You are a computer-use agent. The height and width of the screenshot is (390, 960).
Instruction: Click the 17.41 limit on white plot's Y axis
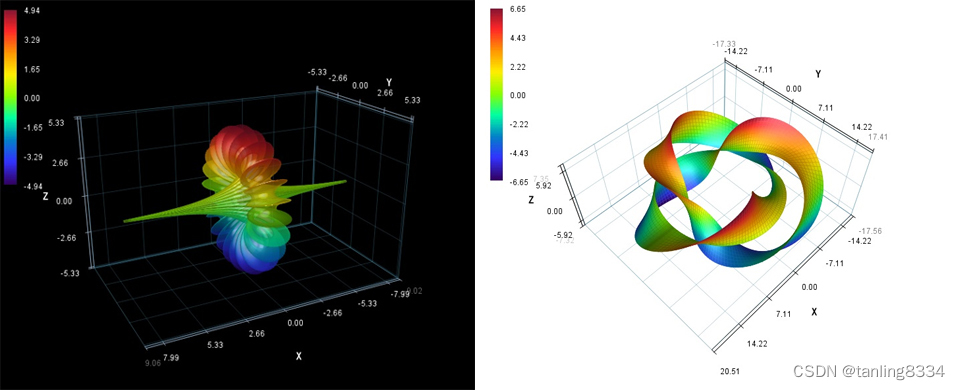pos(879,137)
